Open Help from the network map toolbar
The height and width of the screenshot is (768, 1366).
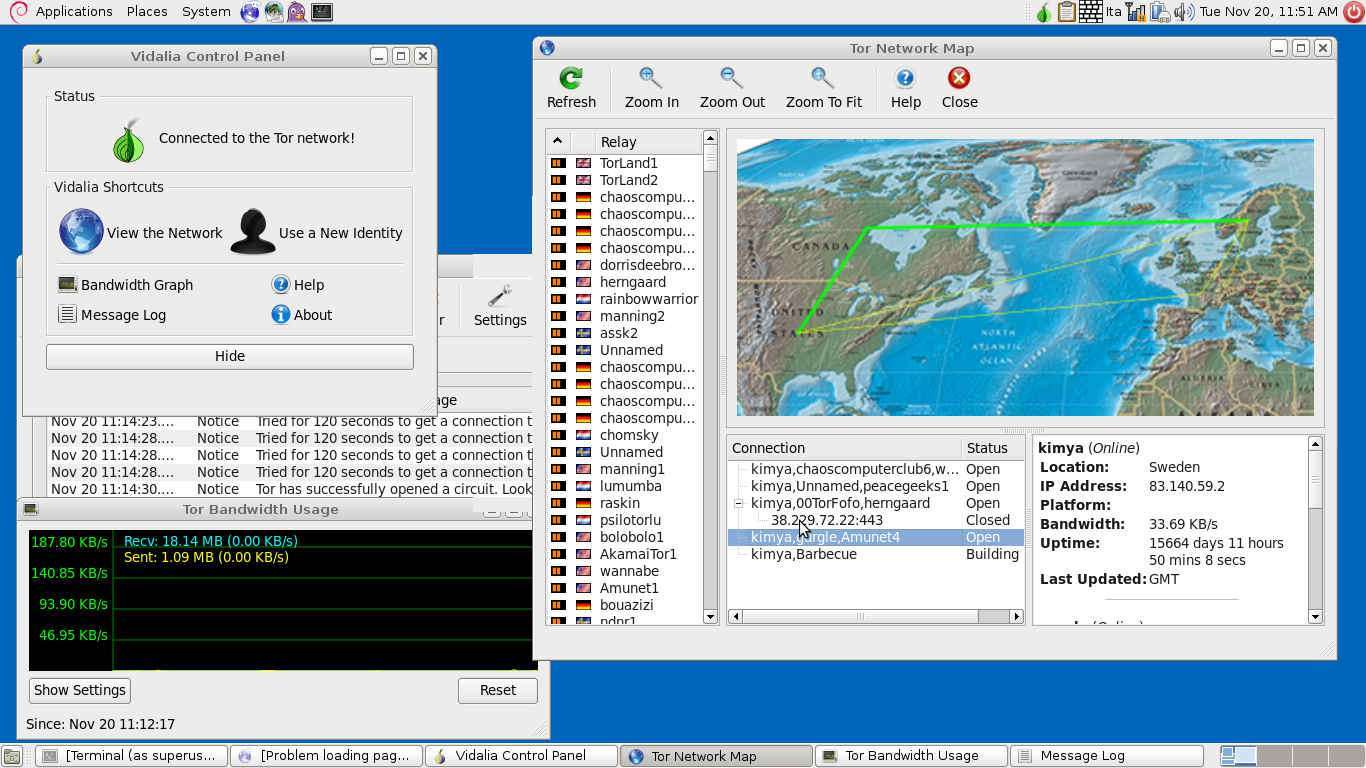(x=905, y=79)
